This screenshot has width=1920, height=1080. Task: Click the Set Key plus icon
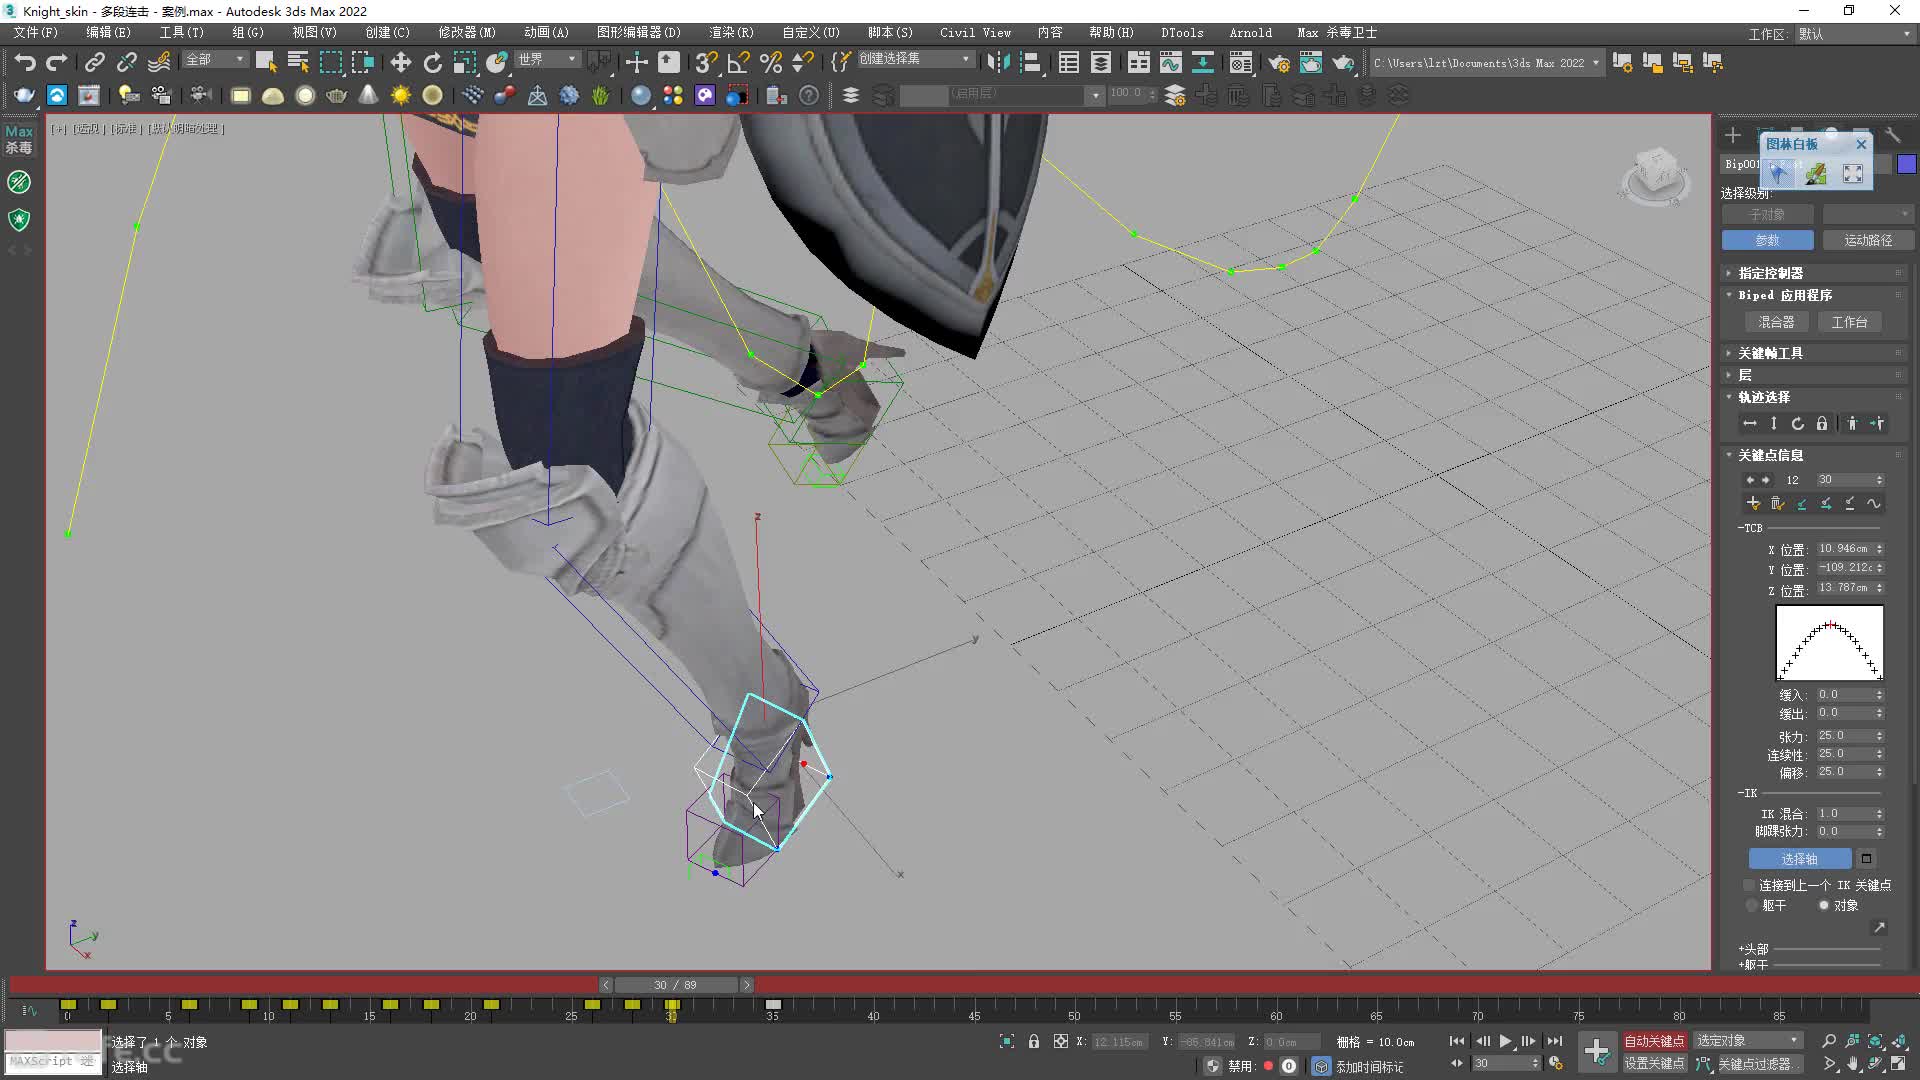1597,1052
